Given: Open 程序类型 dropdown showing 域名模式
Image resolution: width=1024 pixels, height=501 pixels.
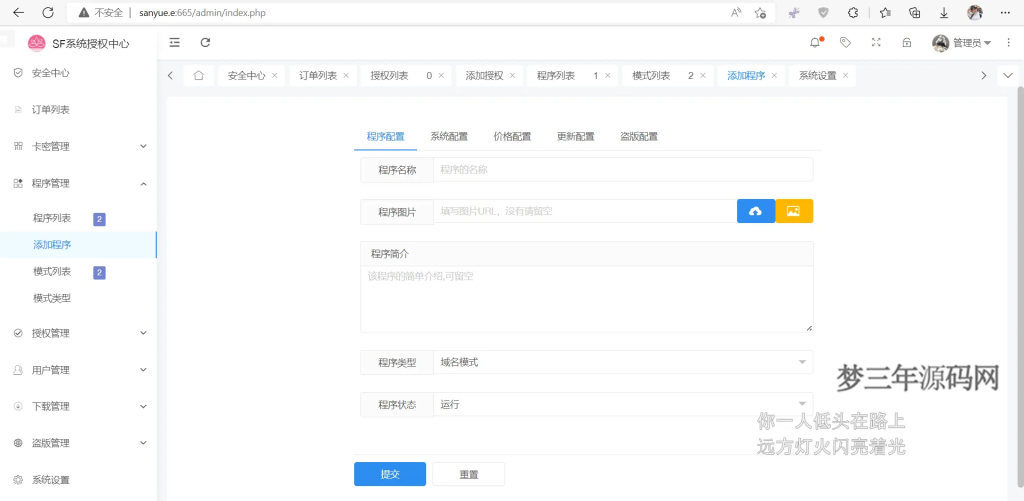Looking at the screenshot, I should [623, 362].
